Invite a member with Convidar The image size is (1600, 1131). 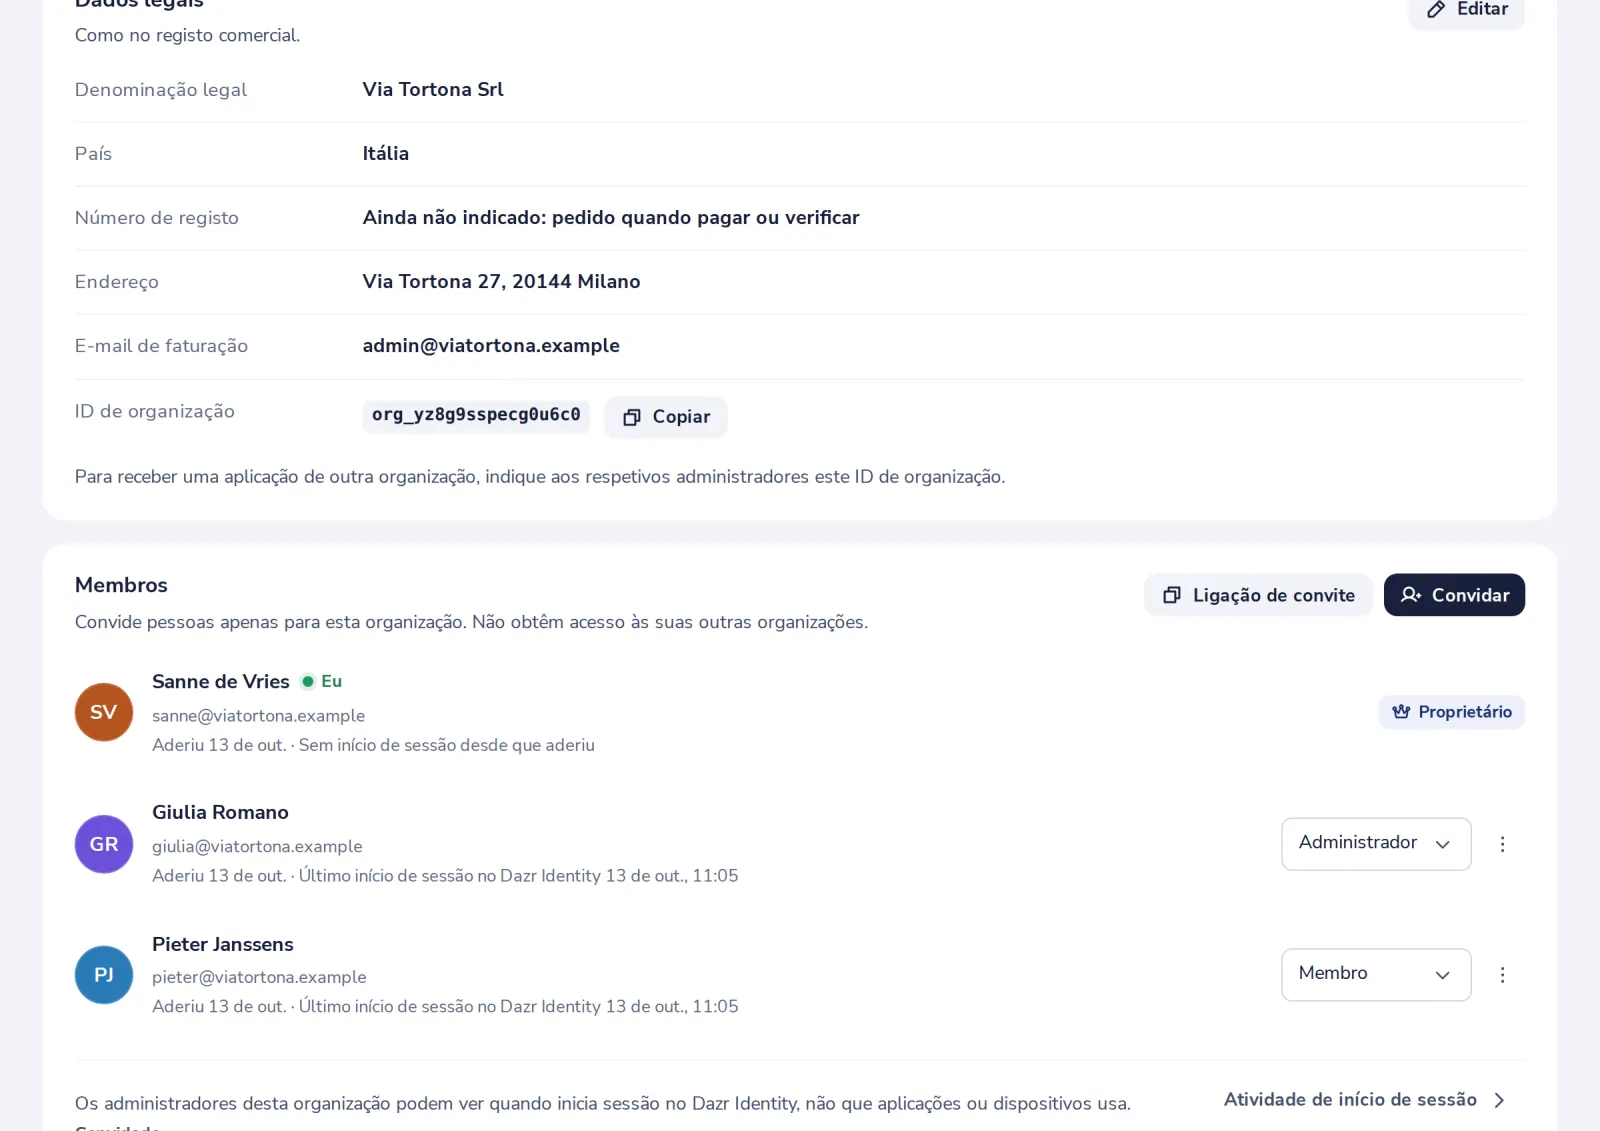tap(1454, 595)
